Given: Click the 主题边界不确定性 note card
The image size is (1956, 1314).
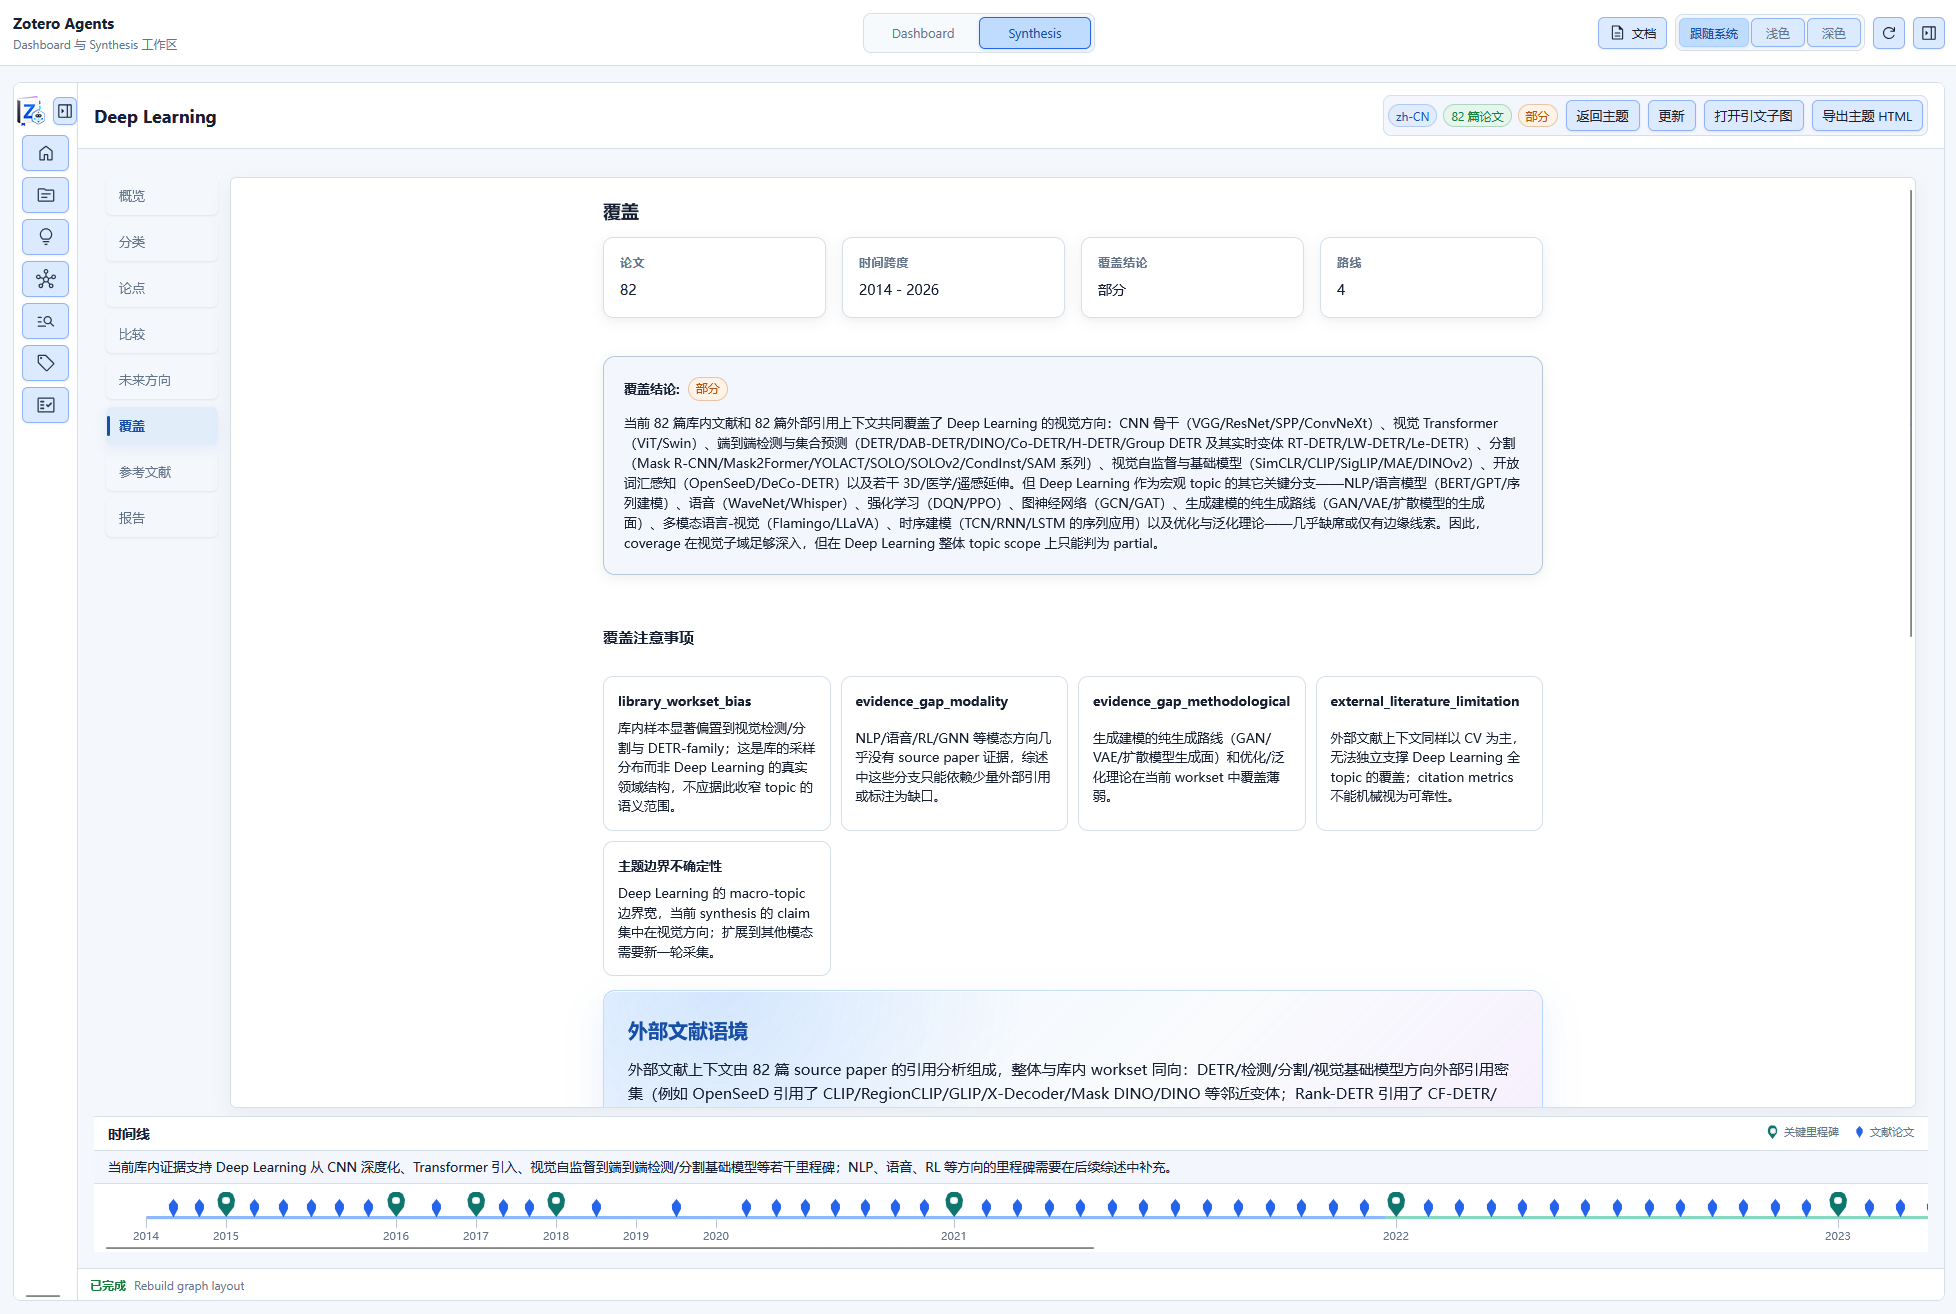Looking at the screenshot, I should click(717, 908).
